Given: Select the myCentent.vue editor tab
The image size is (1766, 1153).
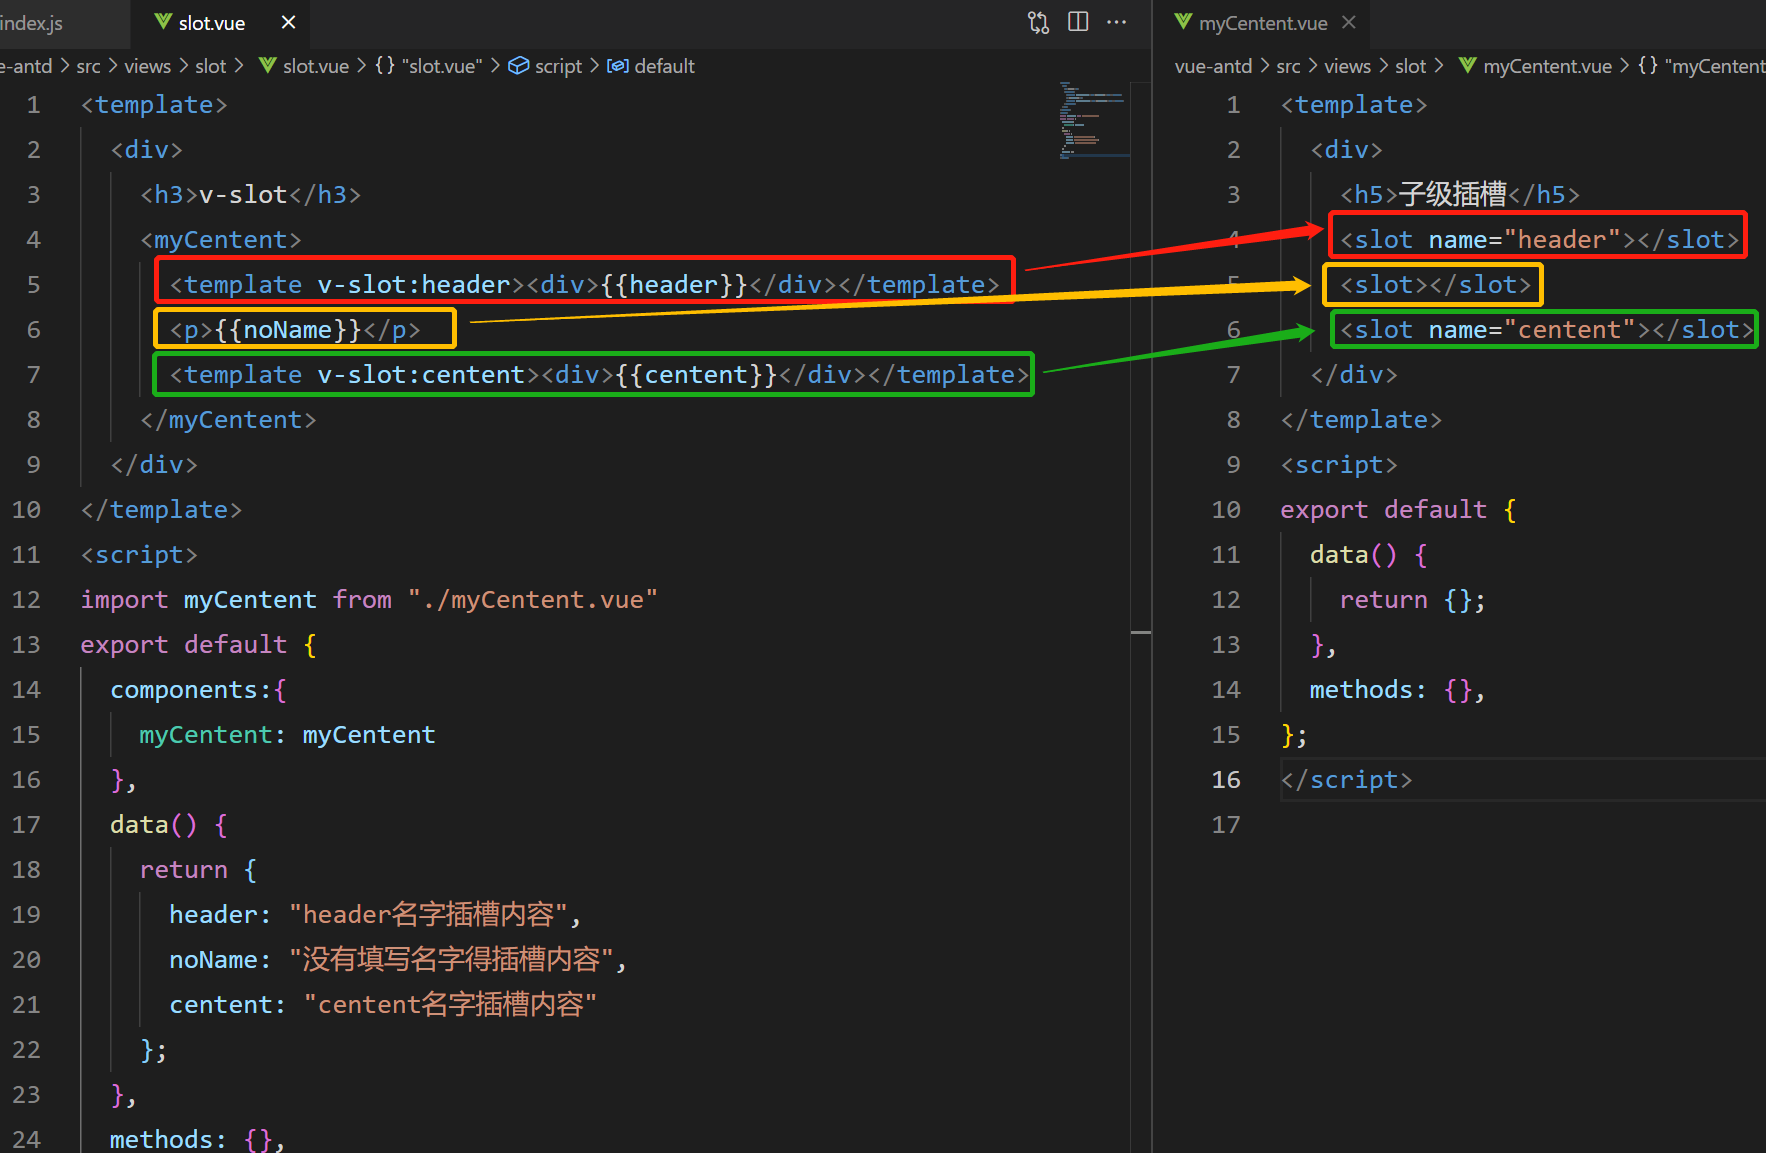Looking at the screenshot, I should (x=1263, y=23).
